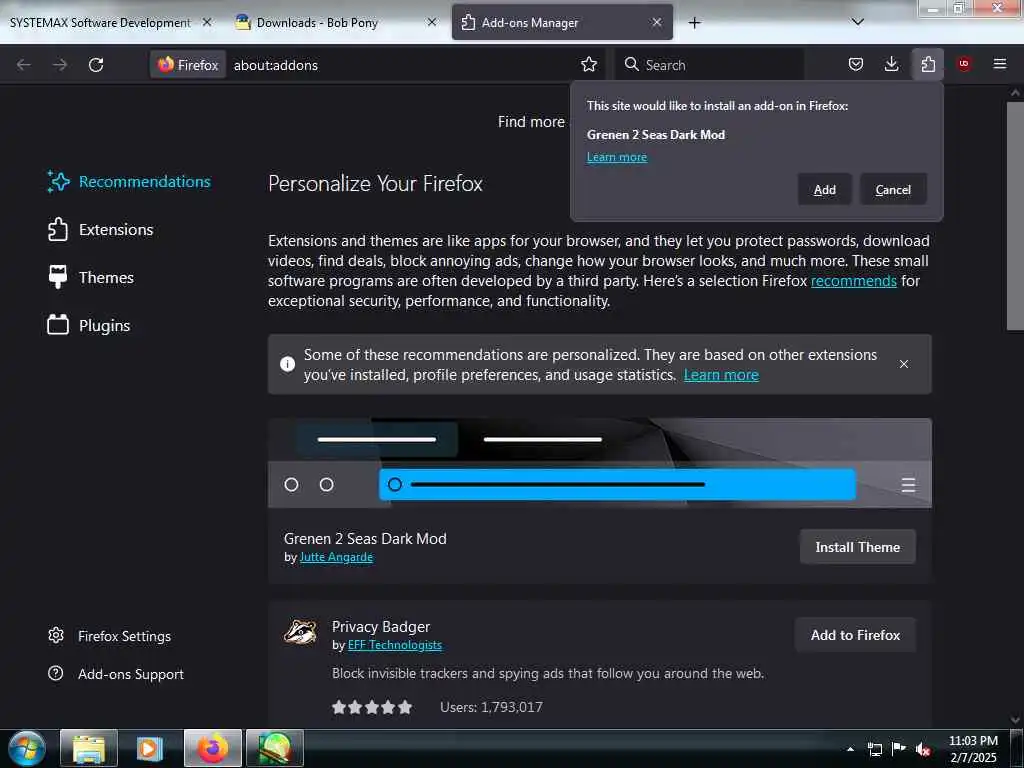1024x768 pixels.
Task: Click the green globe taskbar application icon
Action: point(275,748)
